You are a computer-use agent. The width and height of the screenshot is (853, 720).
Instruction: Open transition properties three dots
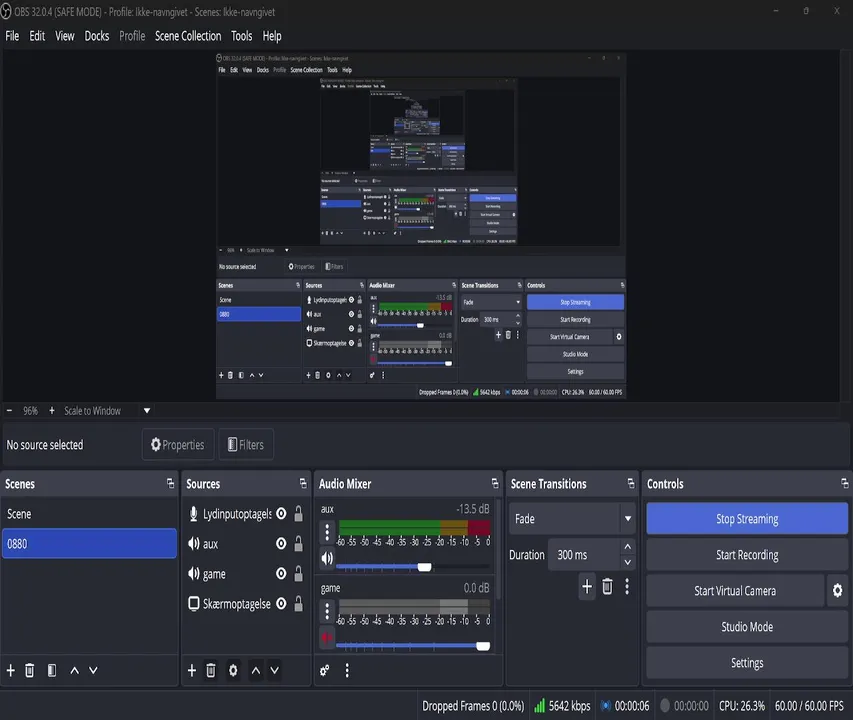[627, 586]
